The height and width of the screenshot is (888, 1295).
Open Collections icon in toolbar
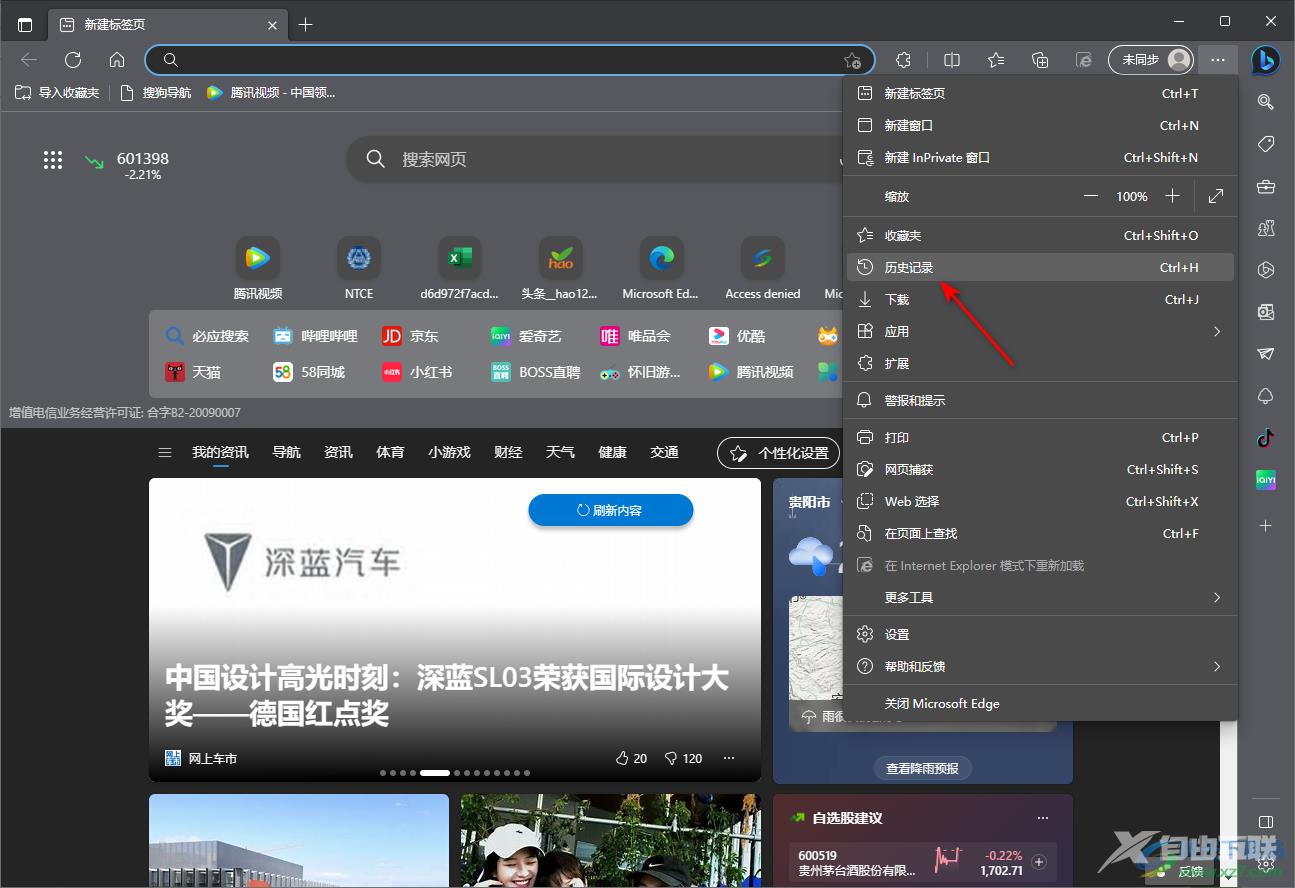tap(1040, 60)
